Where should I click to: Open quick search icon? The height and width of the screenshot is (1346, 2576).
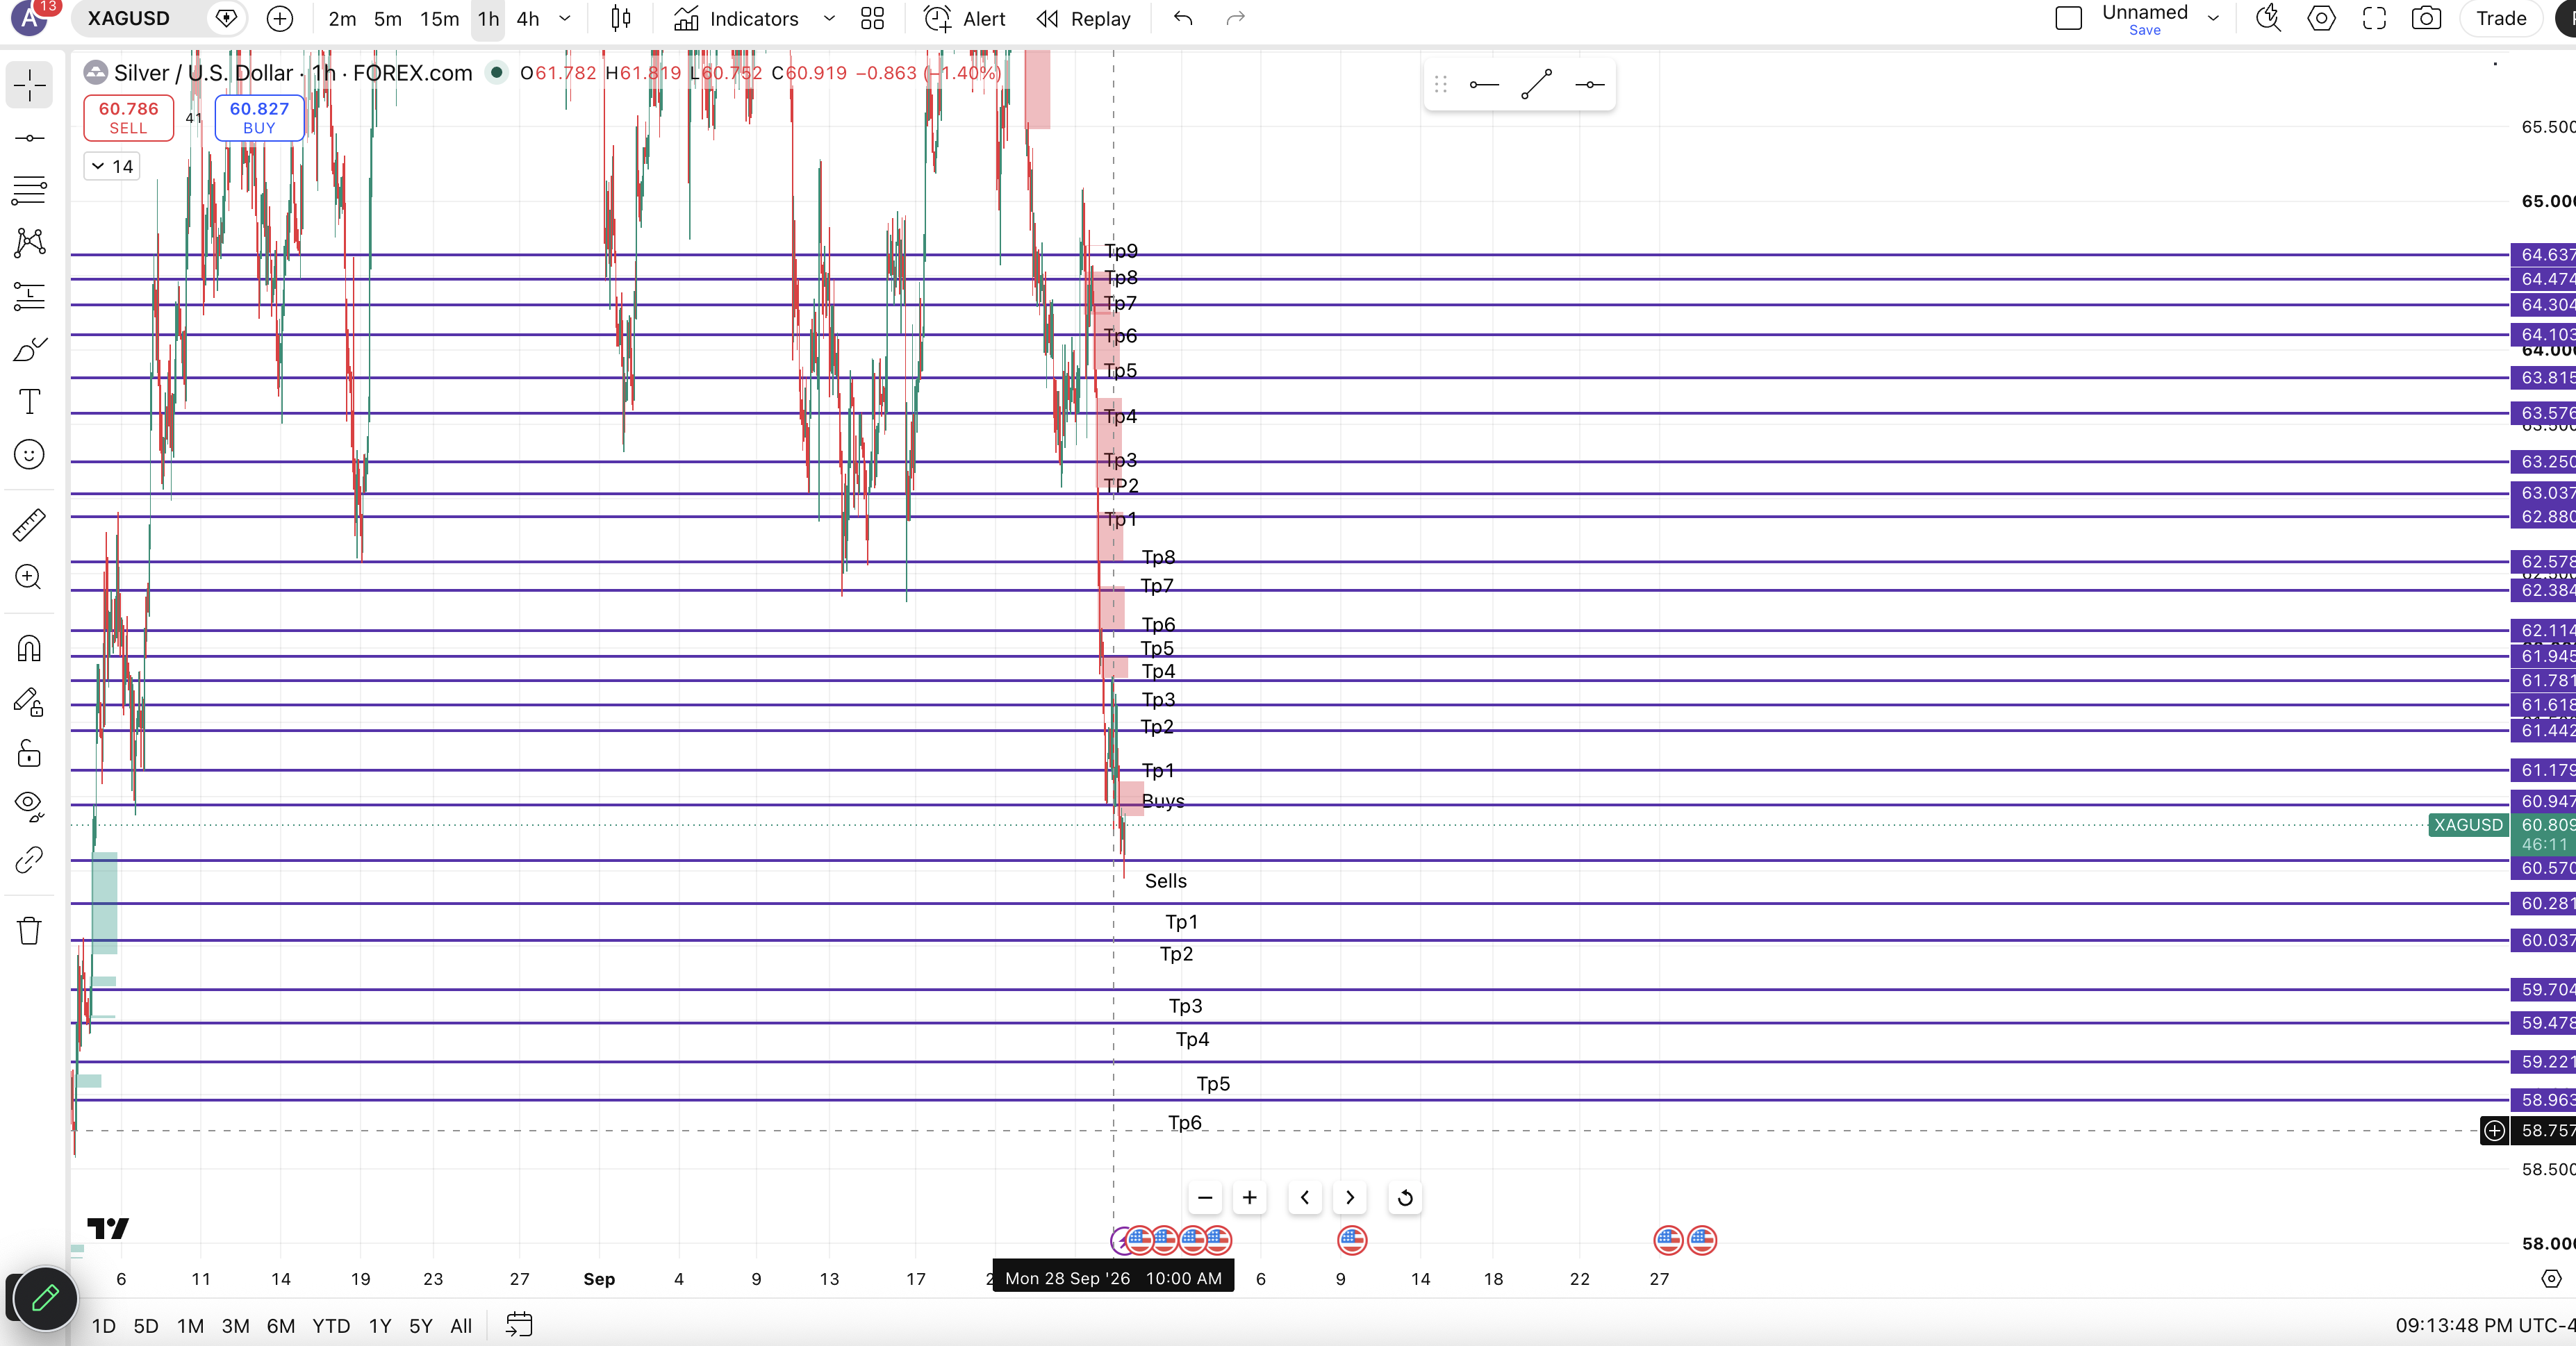point(2268,18)
